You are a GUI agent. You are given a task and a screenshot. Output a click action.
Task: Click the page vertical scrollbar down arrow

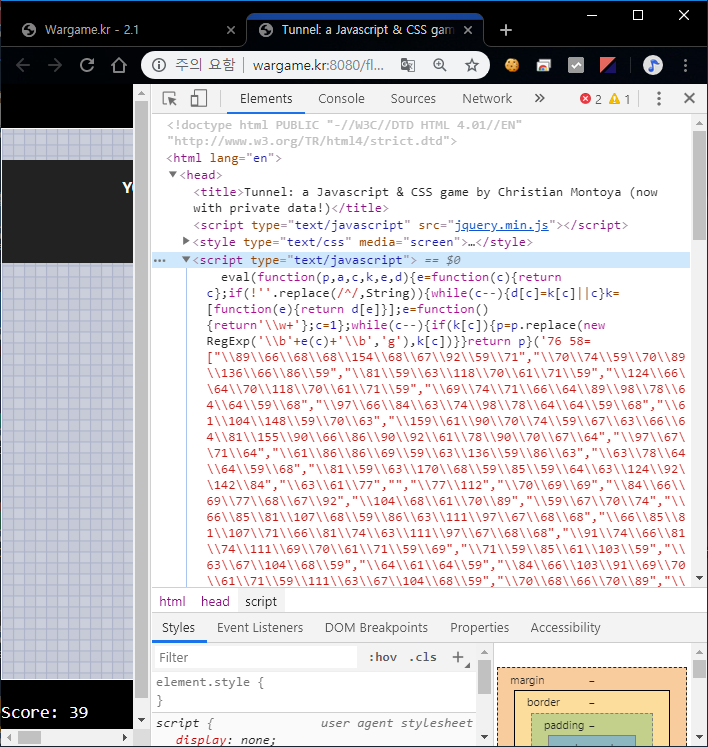[141, 719]
